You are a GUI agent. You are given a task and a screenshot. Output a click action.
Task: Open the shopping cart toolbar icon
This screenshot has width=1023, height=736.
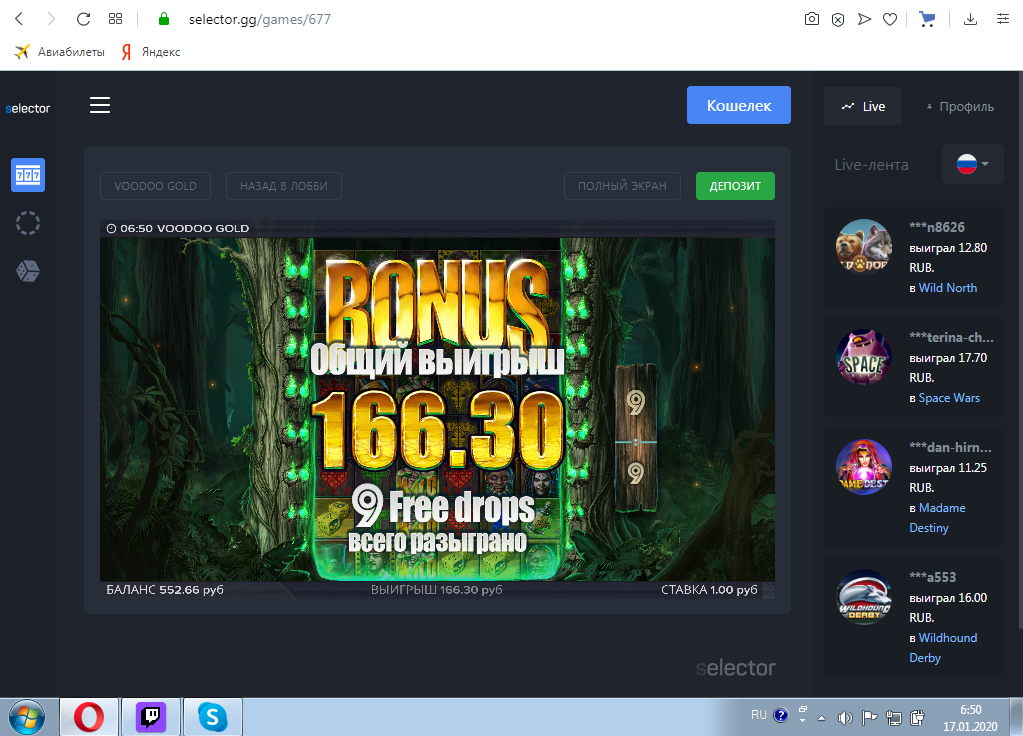point(927,19)
